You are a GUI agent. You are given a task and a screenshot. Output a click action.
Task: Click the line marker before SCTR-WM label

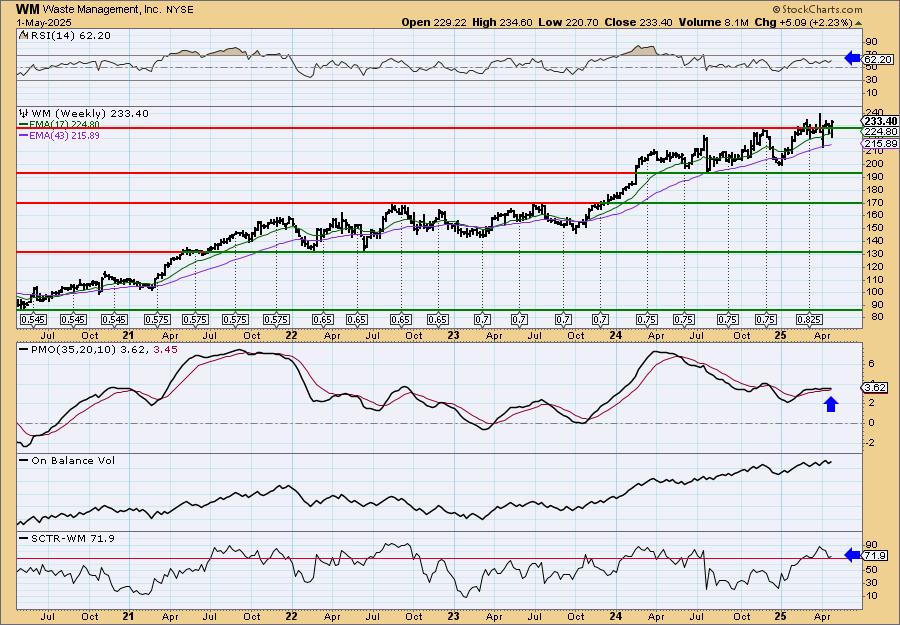[24, 538]
